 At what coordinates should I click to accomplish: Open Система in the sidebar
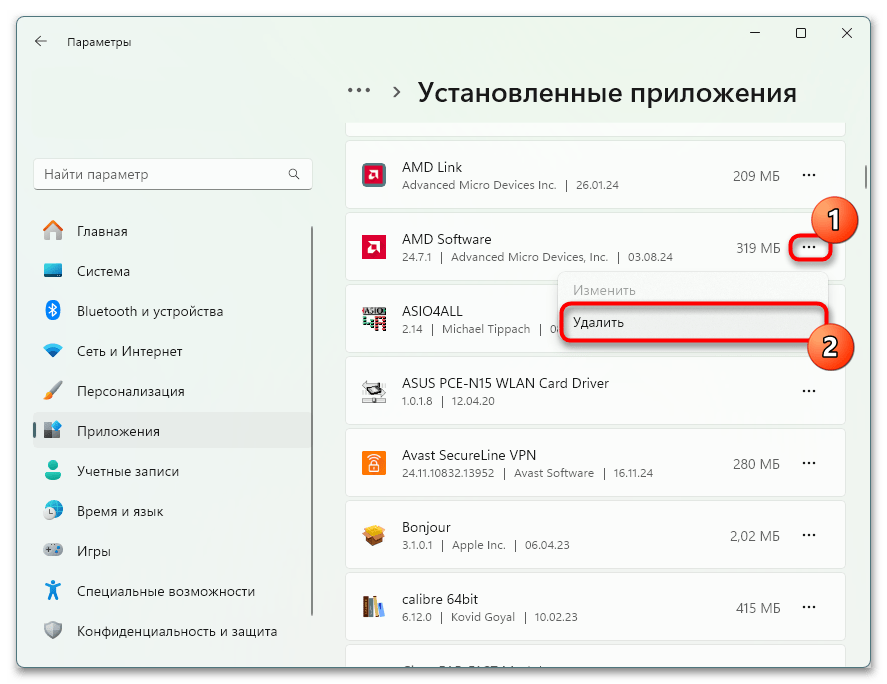tap(172, 271)
